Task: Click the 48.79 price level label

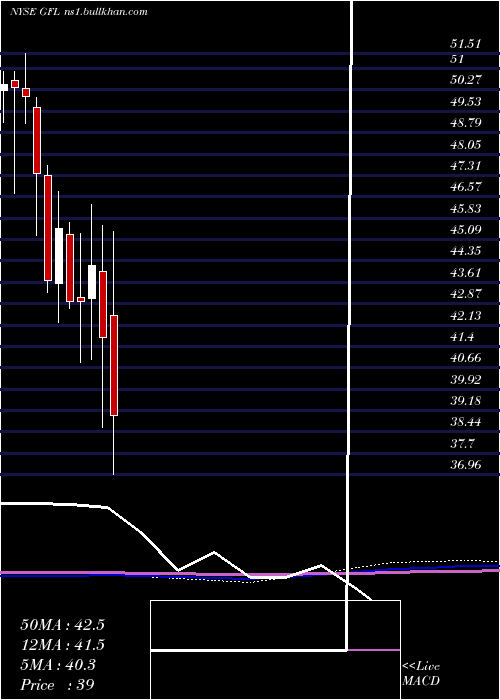Action: [x=467, y=122]
